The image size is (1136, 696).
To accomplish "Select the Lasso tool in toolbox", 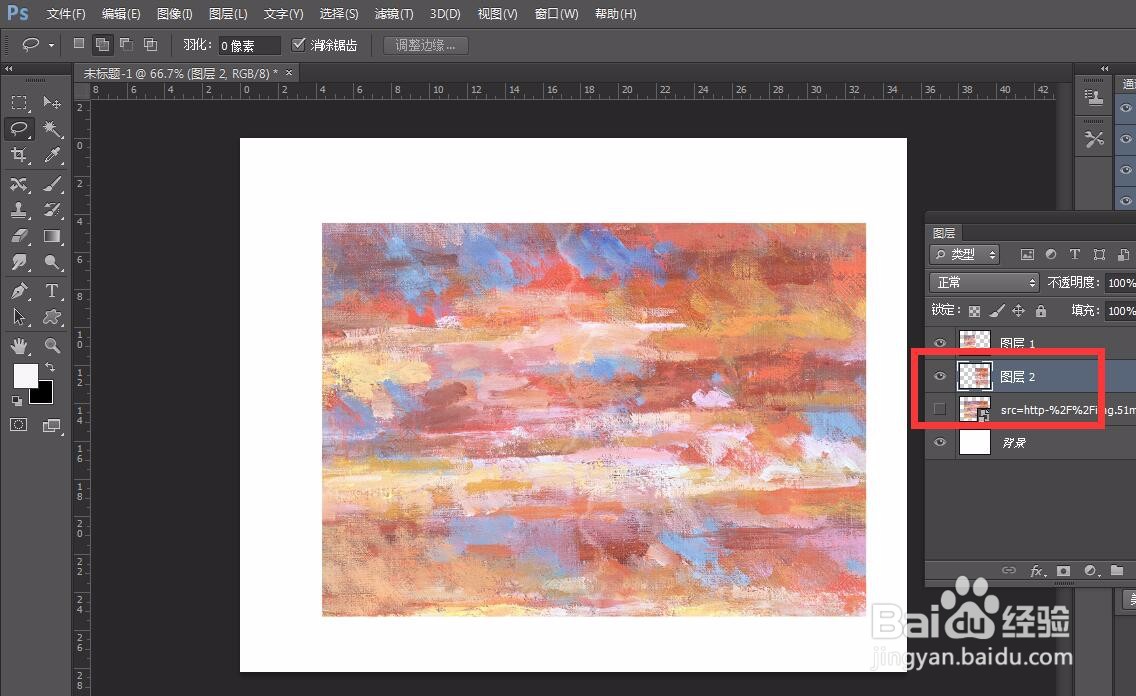I will pyautogui.click(x=19, y=129).
